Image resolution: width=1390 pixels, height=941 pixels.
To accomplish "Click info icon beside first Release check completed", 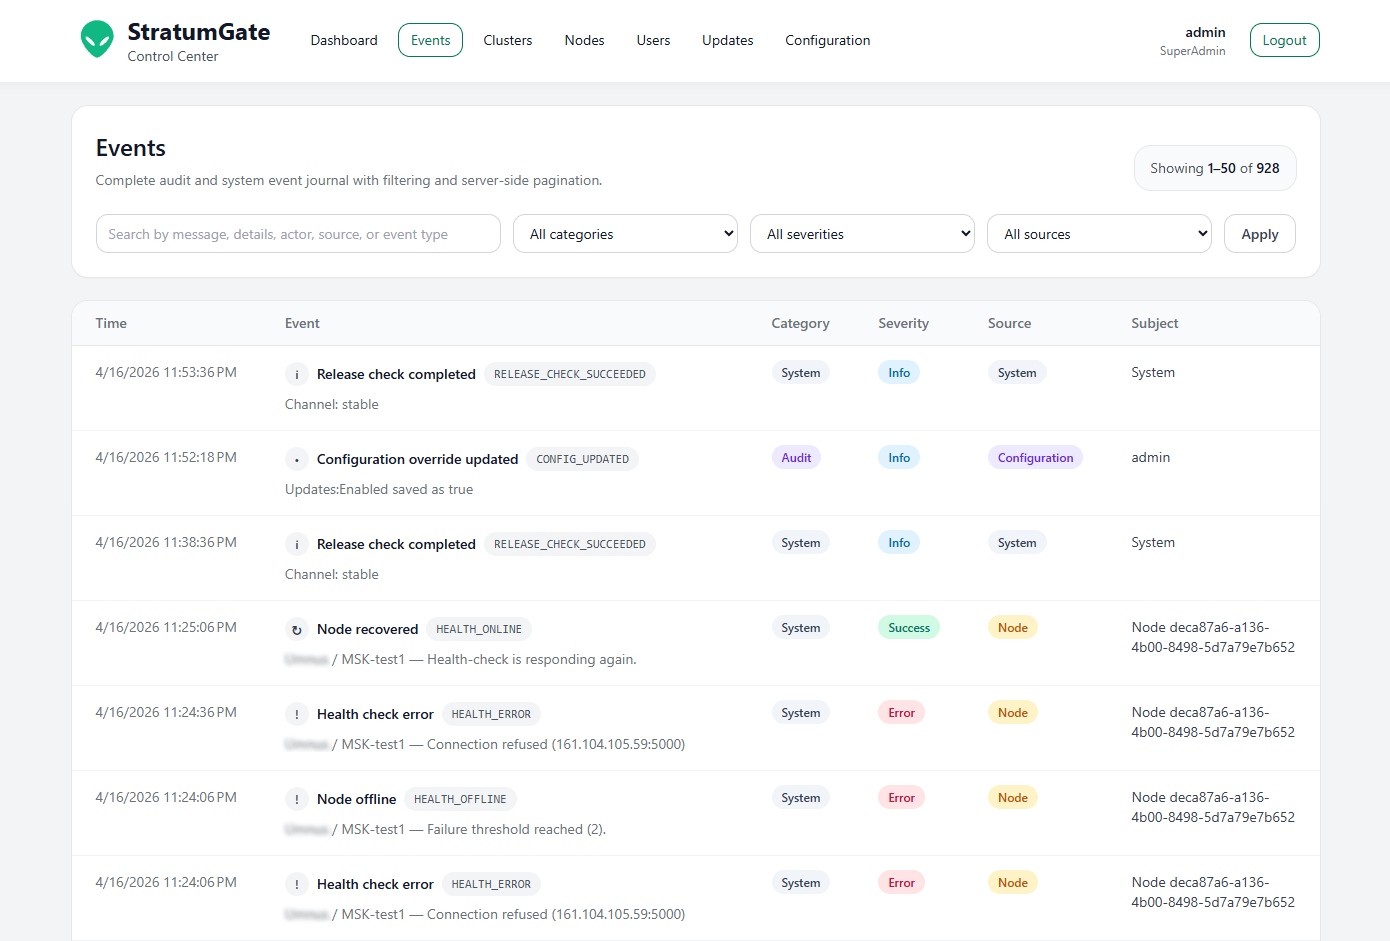I will point(297,374).
